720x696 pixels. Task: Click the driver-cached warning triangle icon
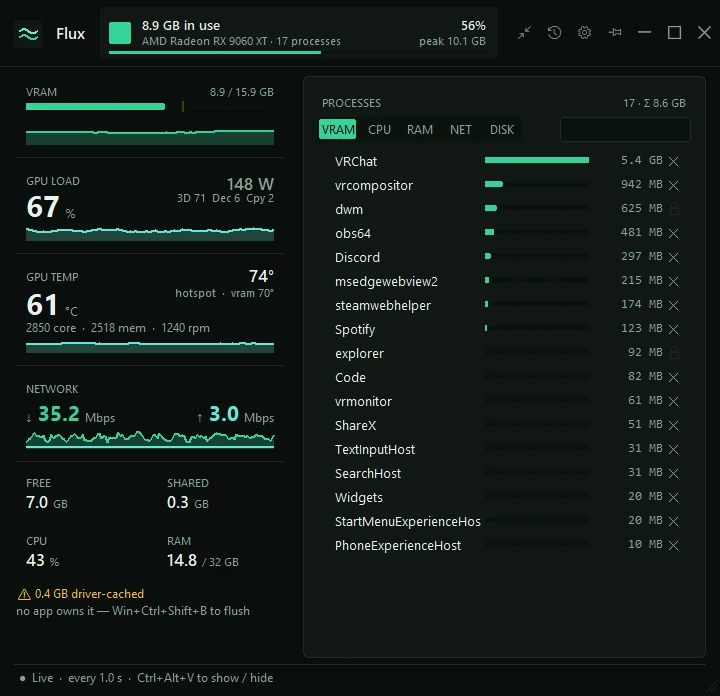click(24, 595)
